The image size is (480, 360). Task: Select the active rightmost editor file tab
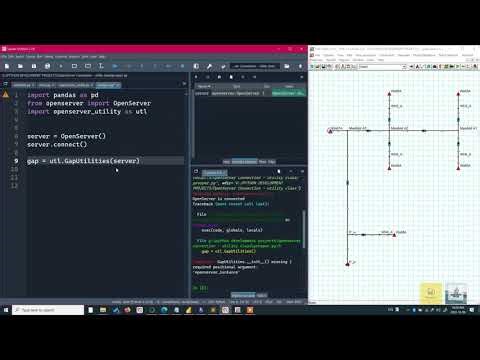108,85
